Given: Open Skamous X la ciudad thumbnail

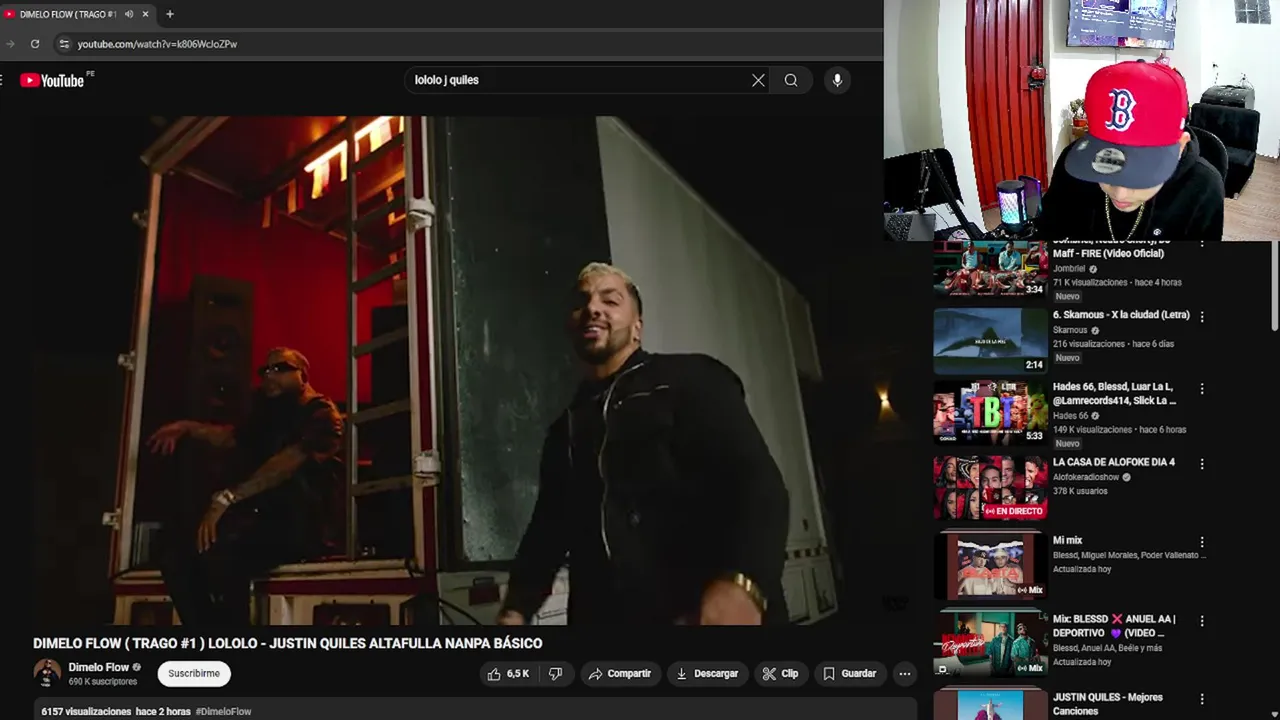Looking at the screenshot, I should [990, 340].
